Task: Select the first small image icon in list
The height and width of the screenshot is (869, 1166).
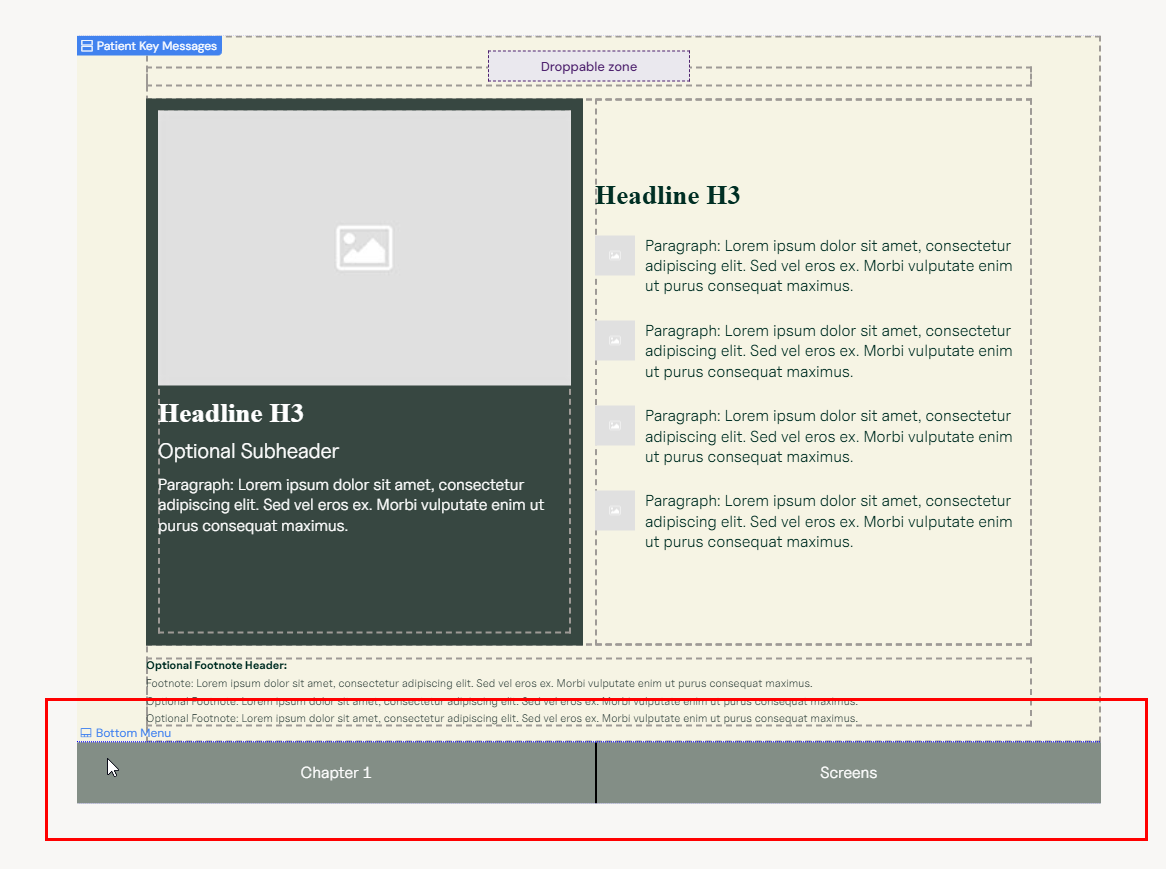Action: [x=615, y=256]
